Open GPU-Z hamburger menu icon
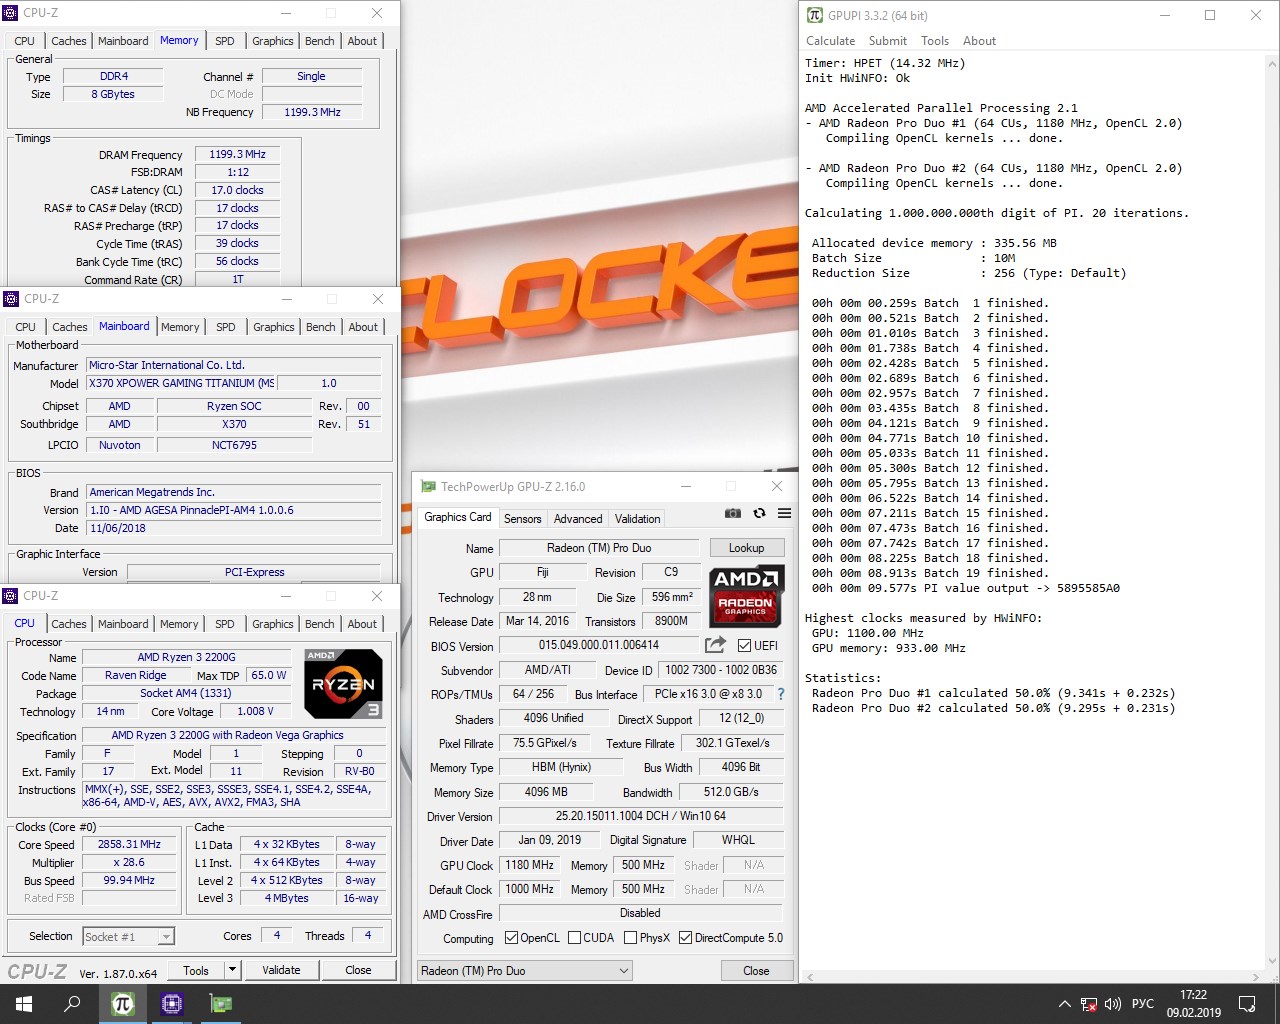The image size is (1280, 1024). coord(785,513)
